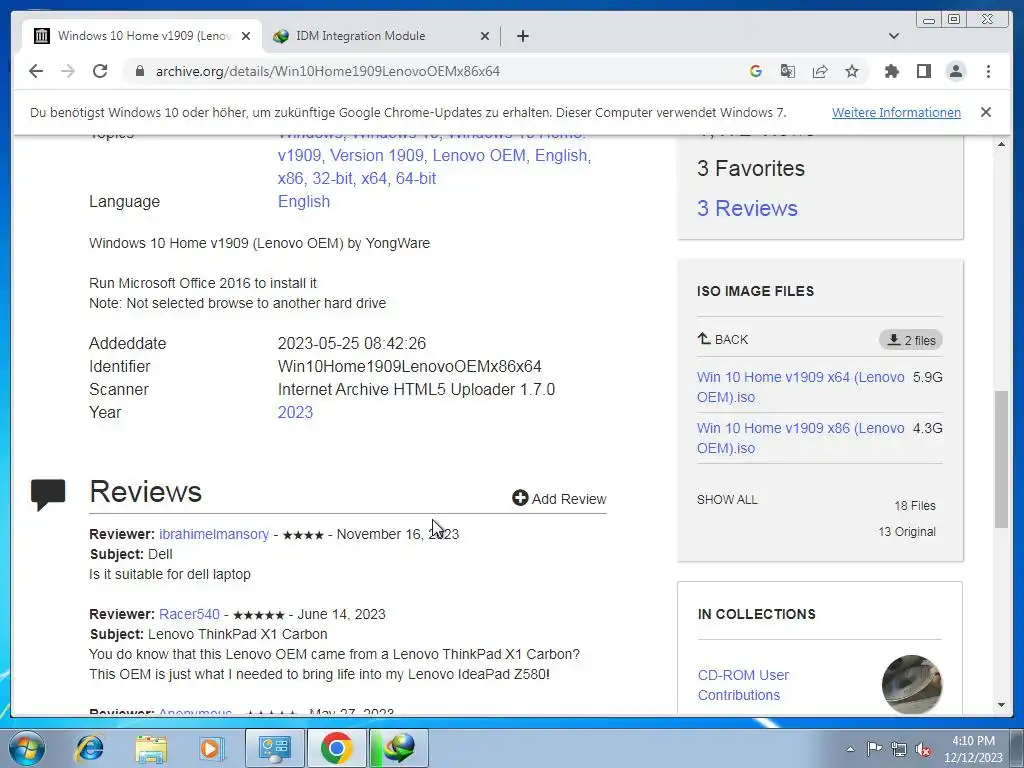Translate this page with the translate icon
Image resolution: width=1024 pixels, height=768 pixels.
click(788, 71)
